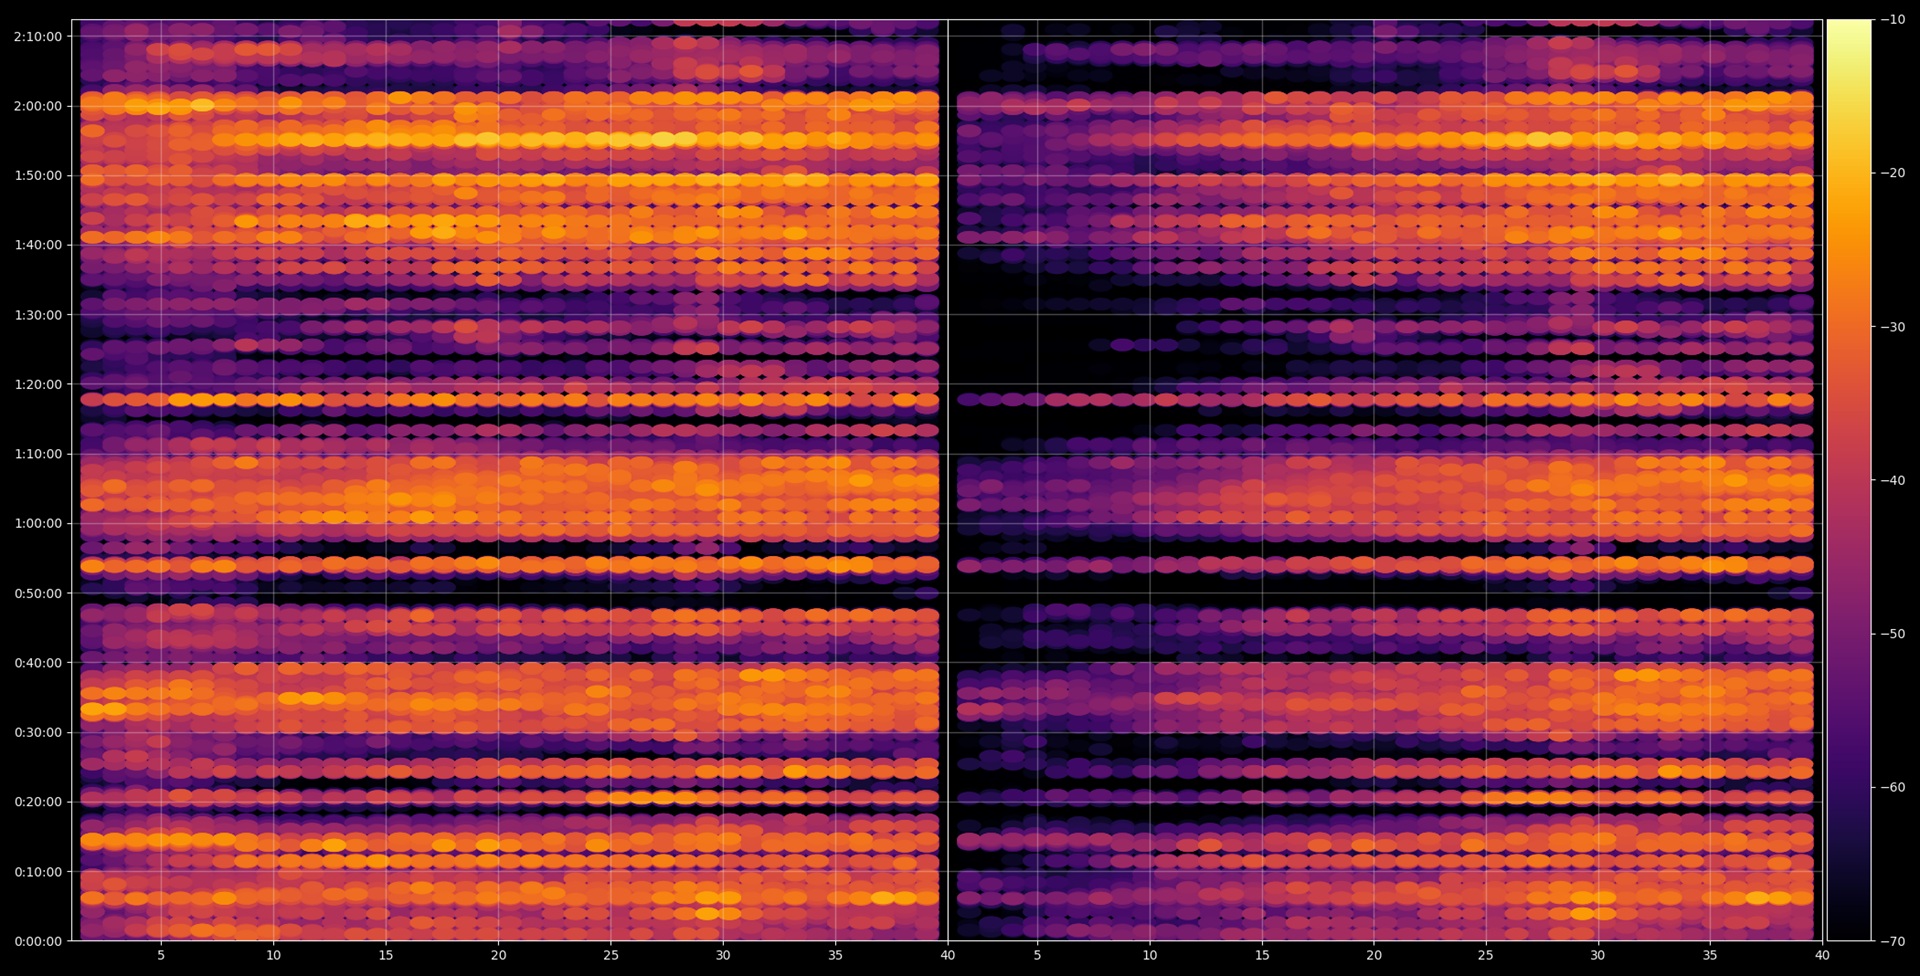Click x-axis label 5 of the right plot
The height and width of the screenshot is (976, 1920).
1037,955
